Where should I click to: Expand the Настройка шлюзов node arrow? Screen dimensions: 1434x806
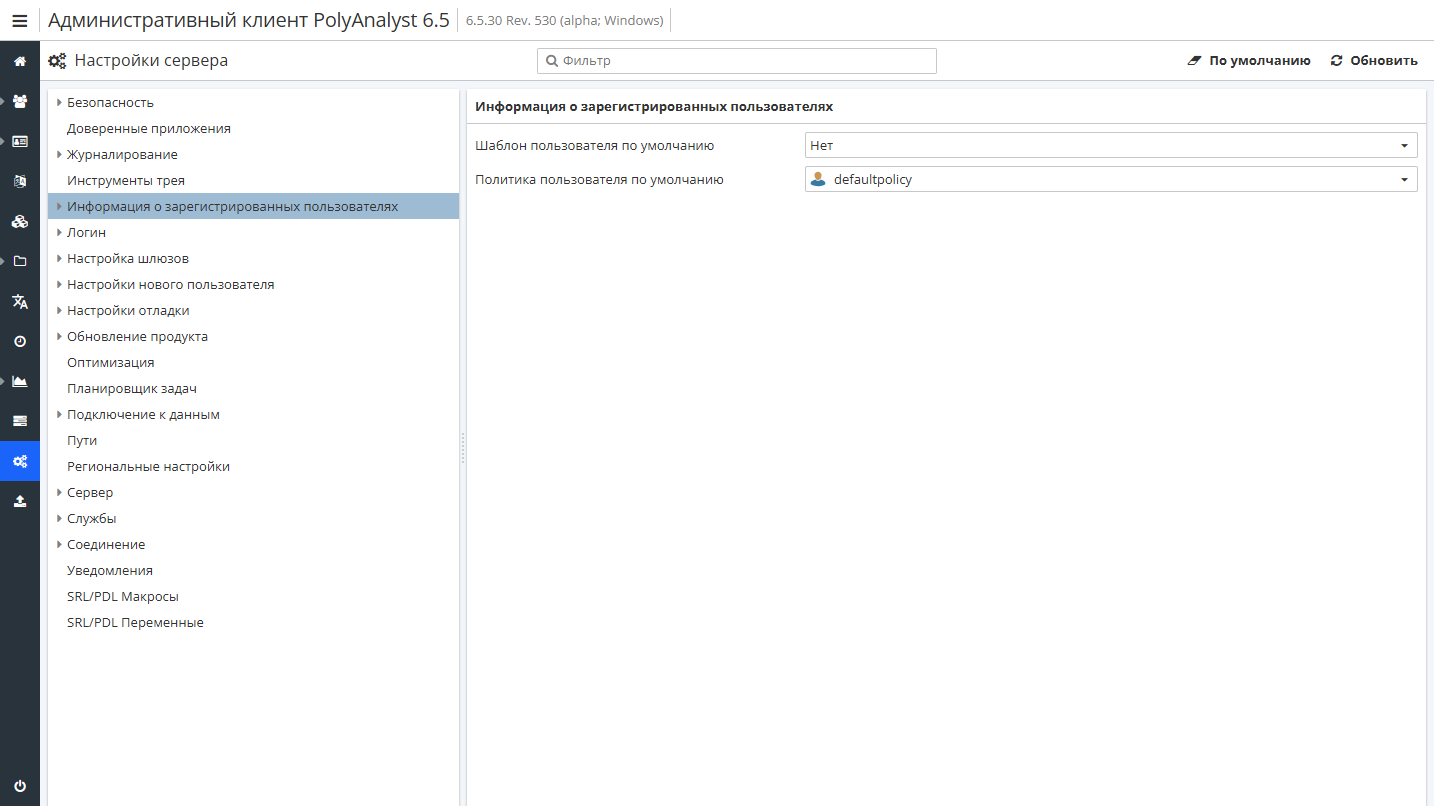pos(60,258)
